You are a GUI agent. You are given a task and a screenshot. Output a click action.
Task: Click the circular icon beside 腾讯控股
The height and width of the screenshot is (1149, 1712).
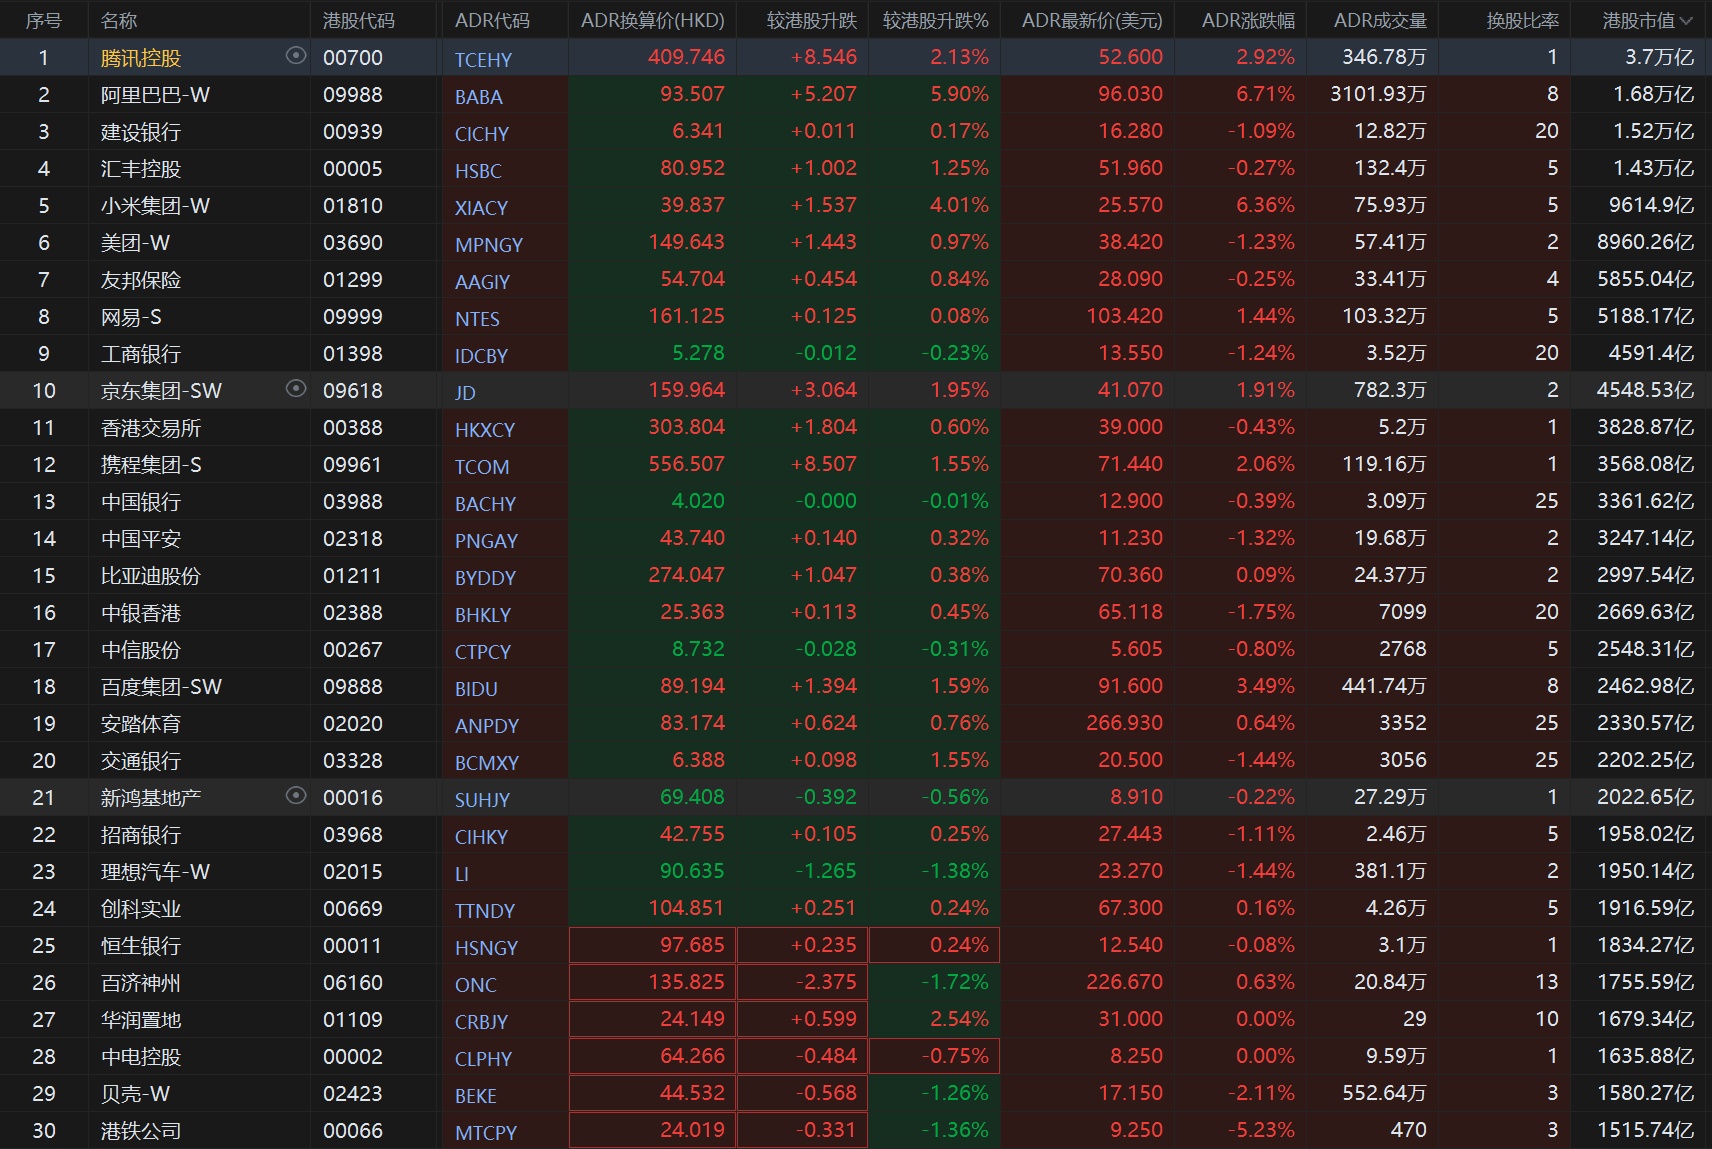[x=296, y=56]
